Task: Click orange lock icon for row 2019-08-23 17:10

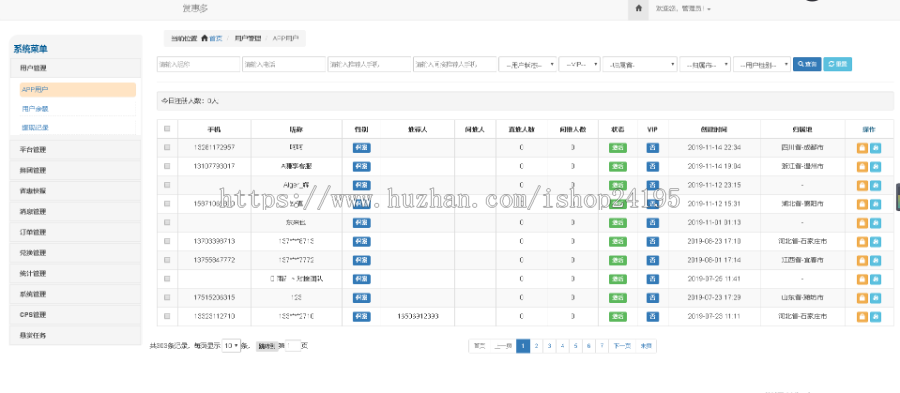Action: pos(862,242)
